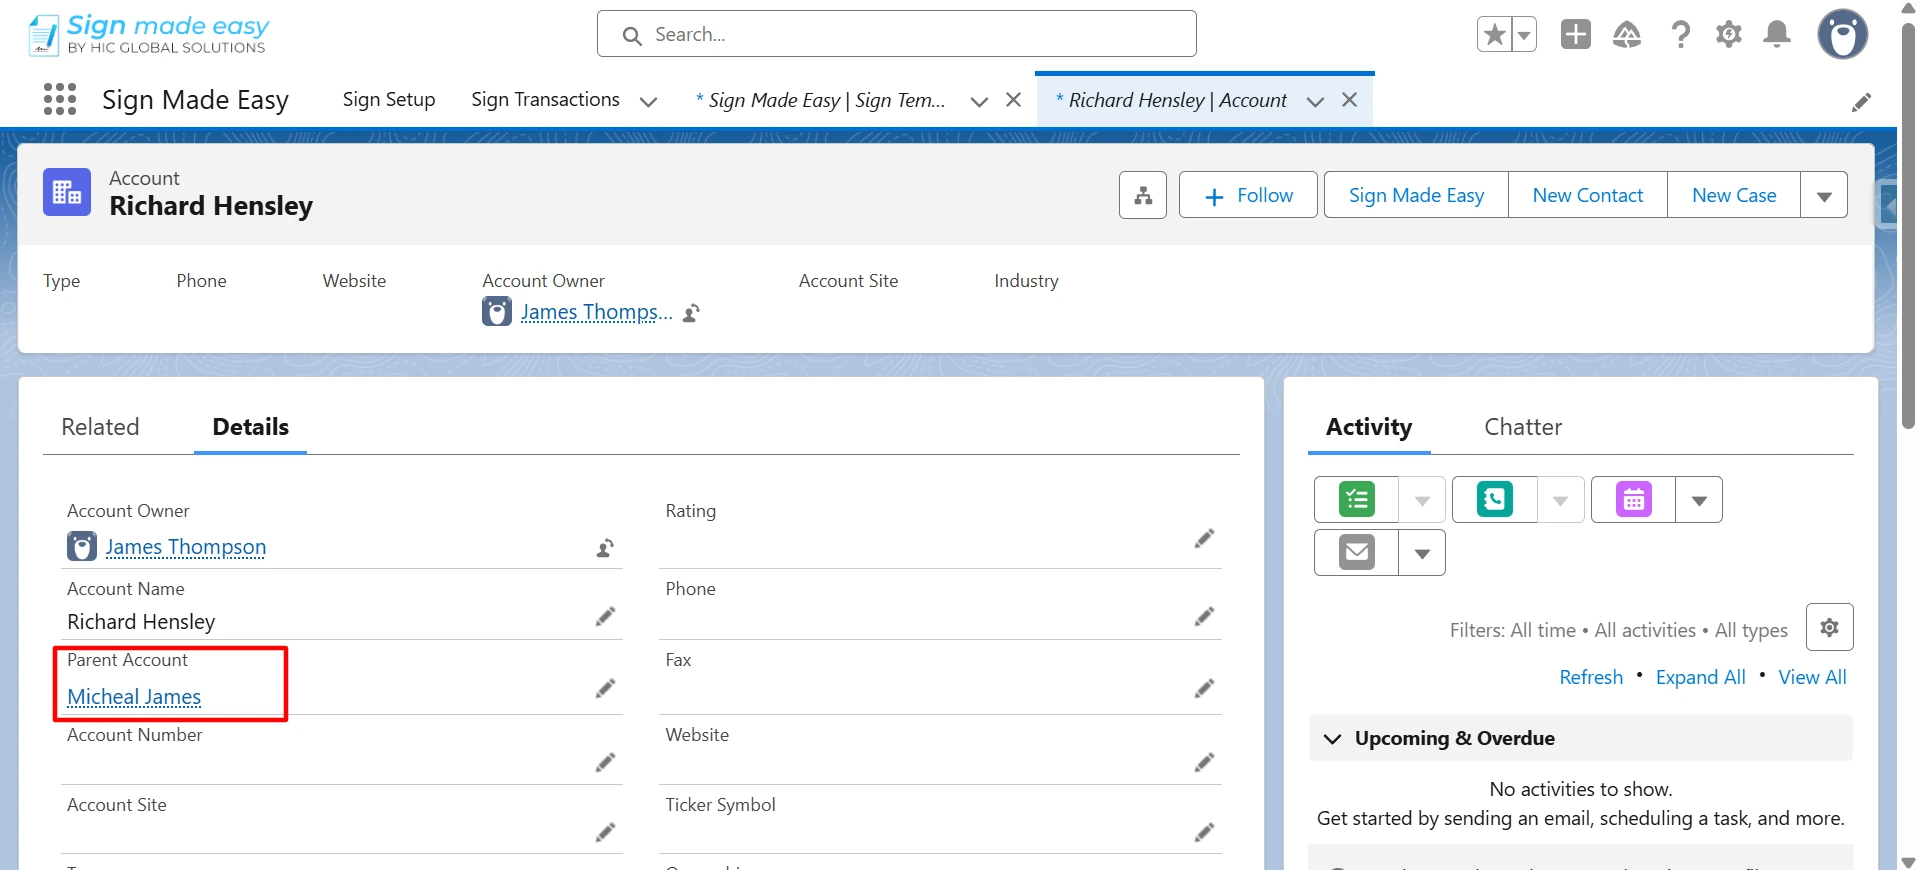View account hierarchy icon button
Screen dimensions: 1918x870
pyautogui.click(x=1143, y=195)
